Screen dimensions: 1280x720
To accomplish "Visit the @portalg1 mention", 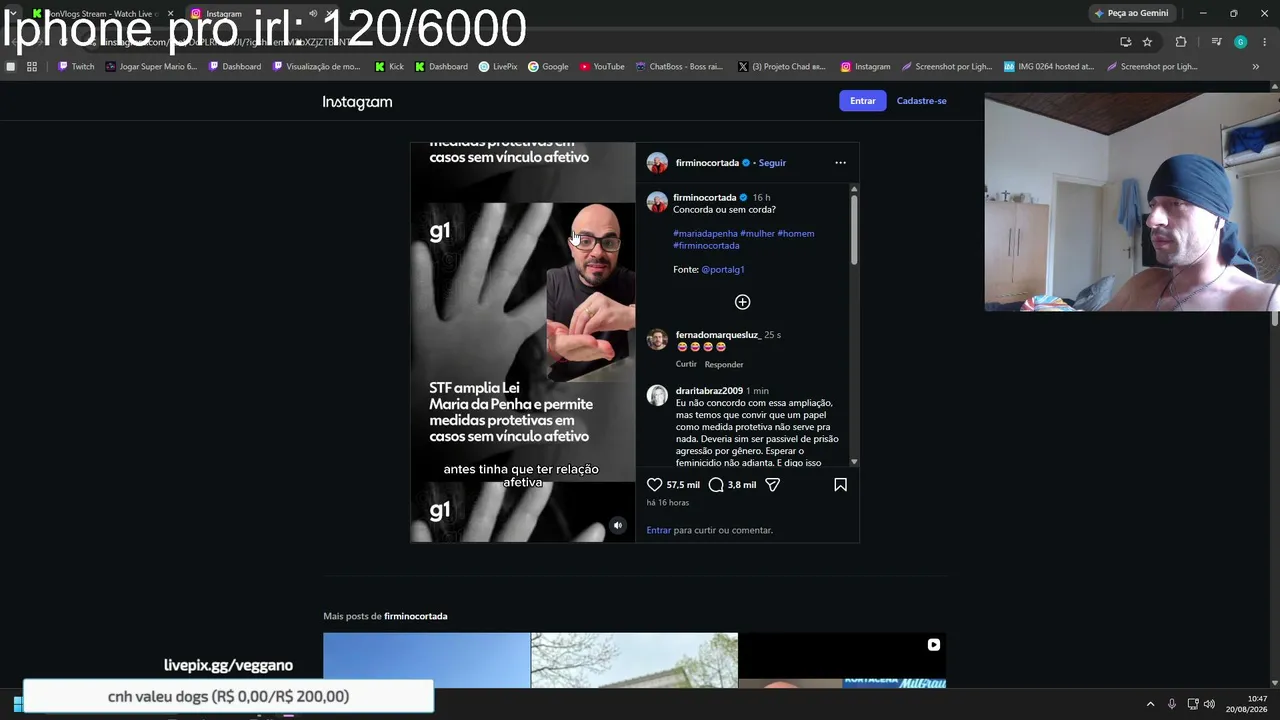I will 723,270.
